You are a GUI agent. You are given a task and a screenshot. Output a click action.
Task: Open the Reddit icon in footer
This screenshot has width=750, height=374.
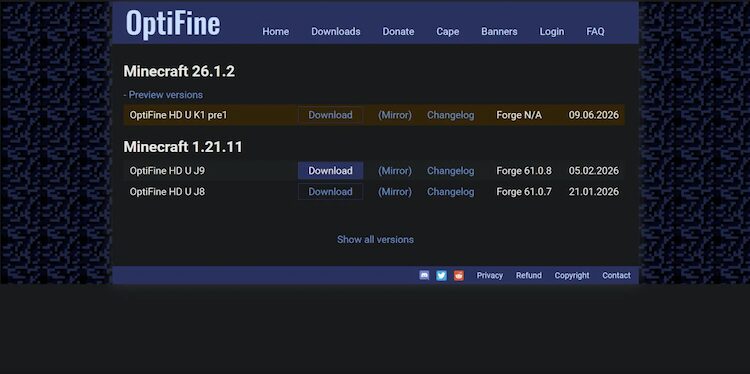(459, 275)
